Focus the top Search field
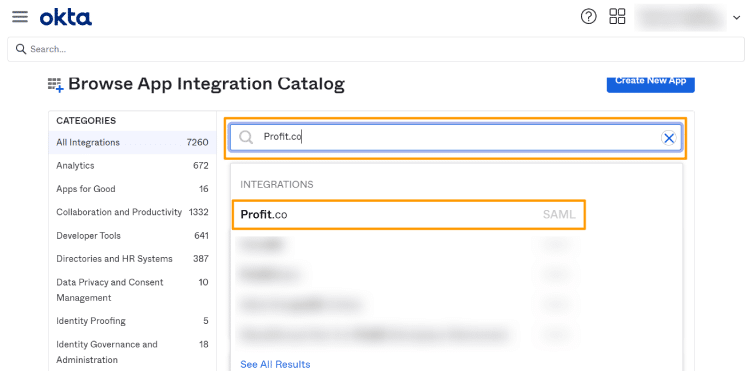Image resolution: width=748 pixels, height=371 pixels. (376, 49)
